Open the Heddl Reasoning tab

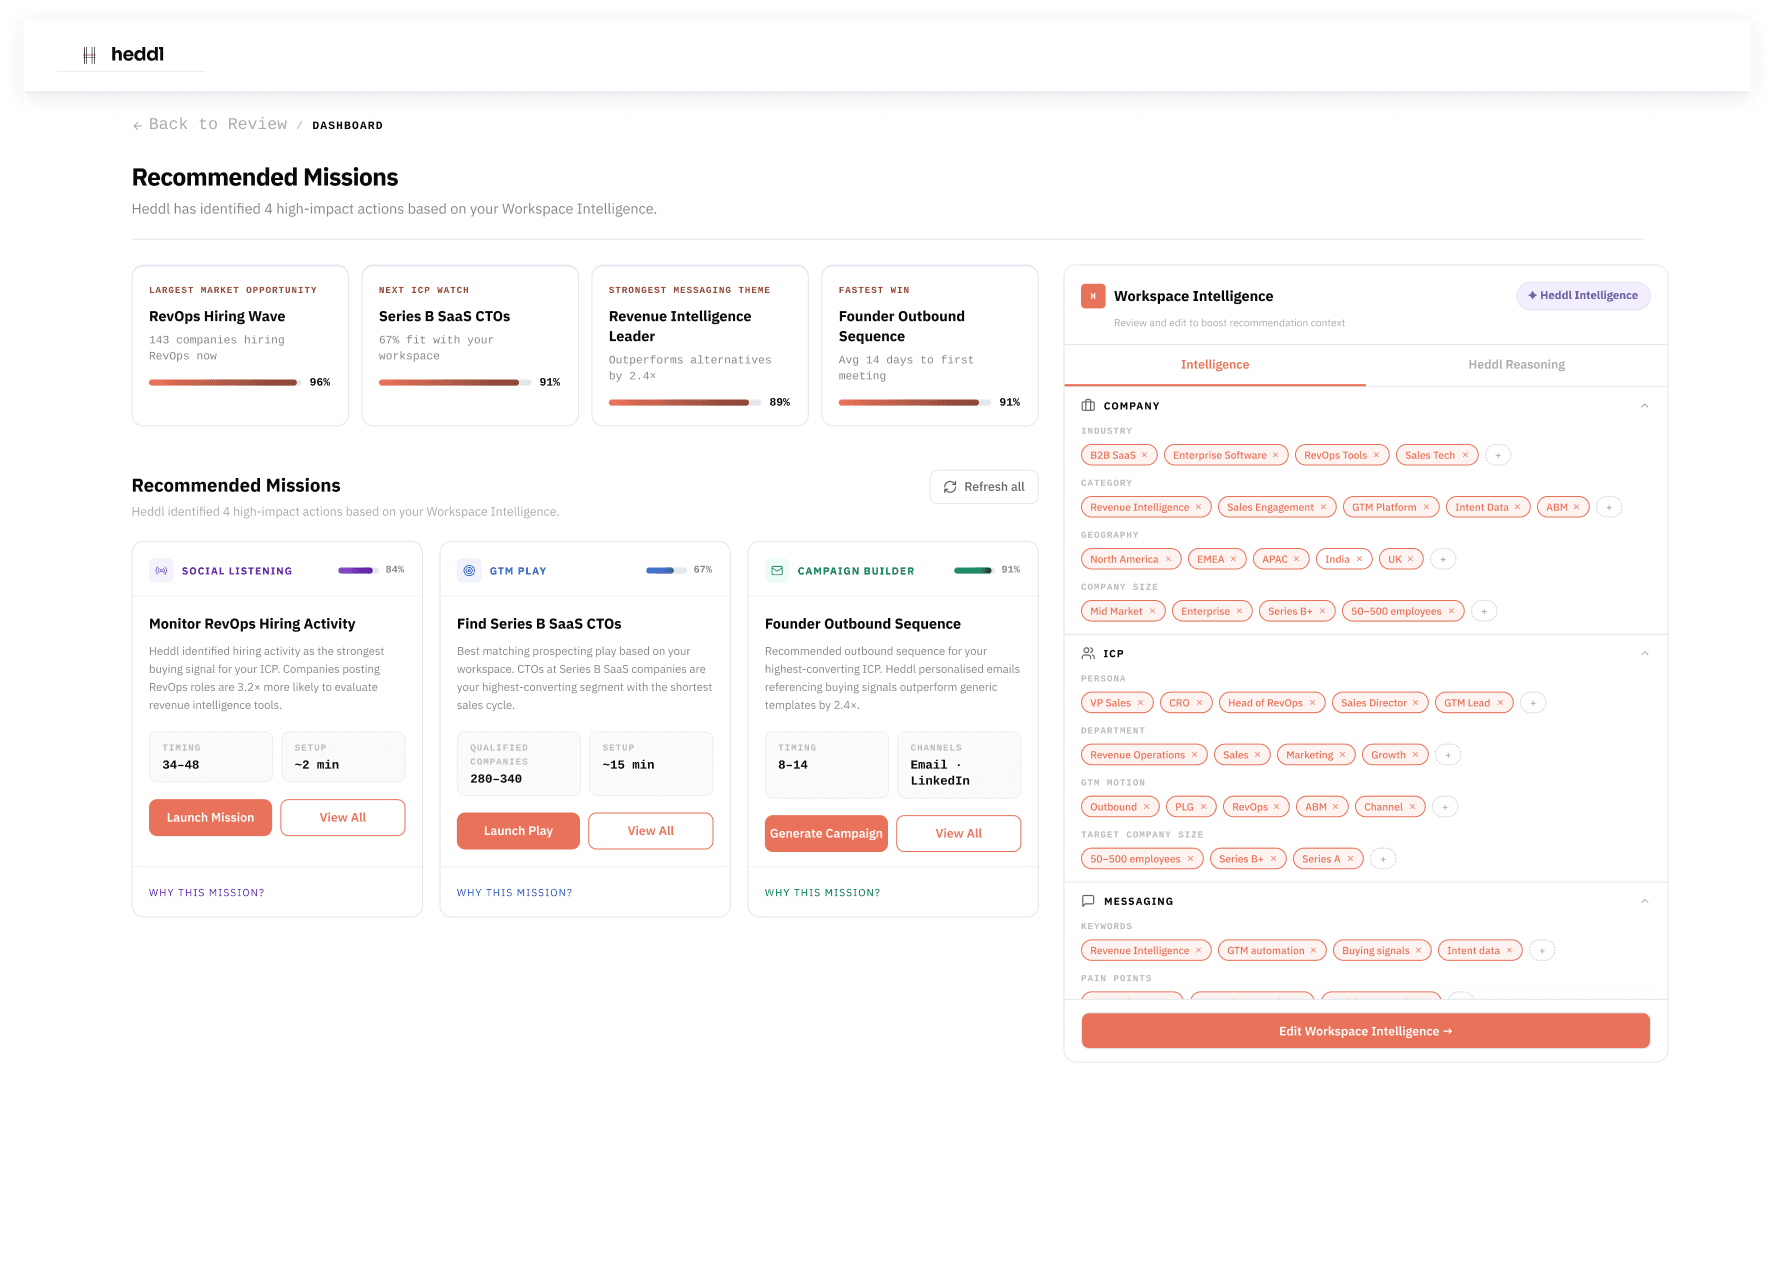tap(1516, 365)
